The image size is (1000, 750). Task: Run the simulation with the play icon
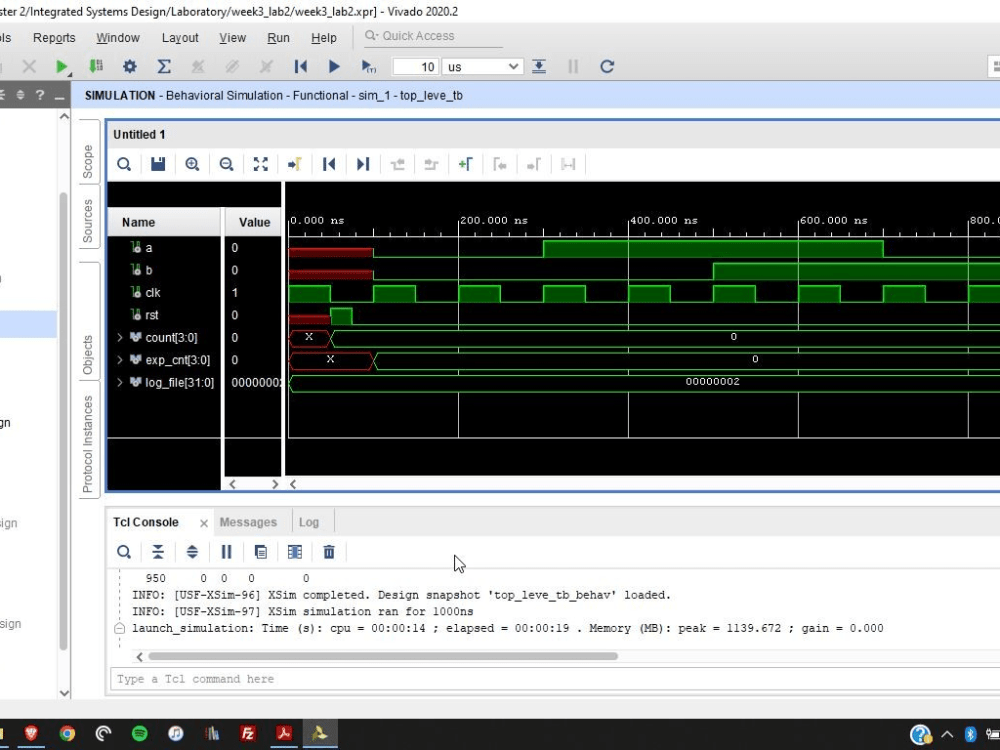point(334,67)
